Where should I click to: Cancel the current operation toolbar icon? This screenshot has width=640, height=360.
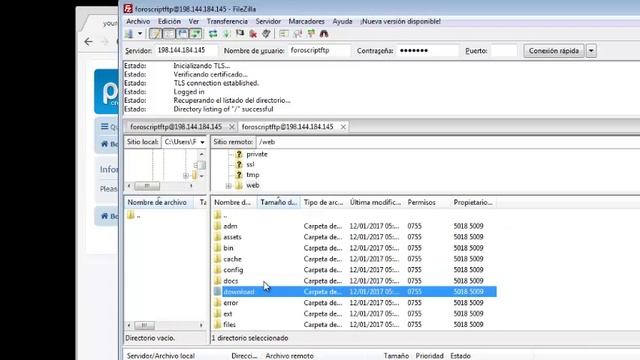tap(240, 34)
